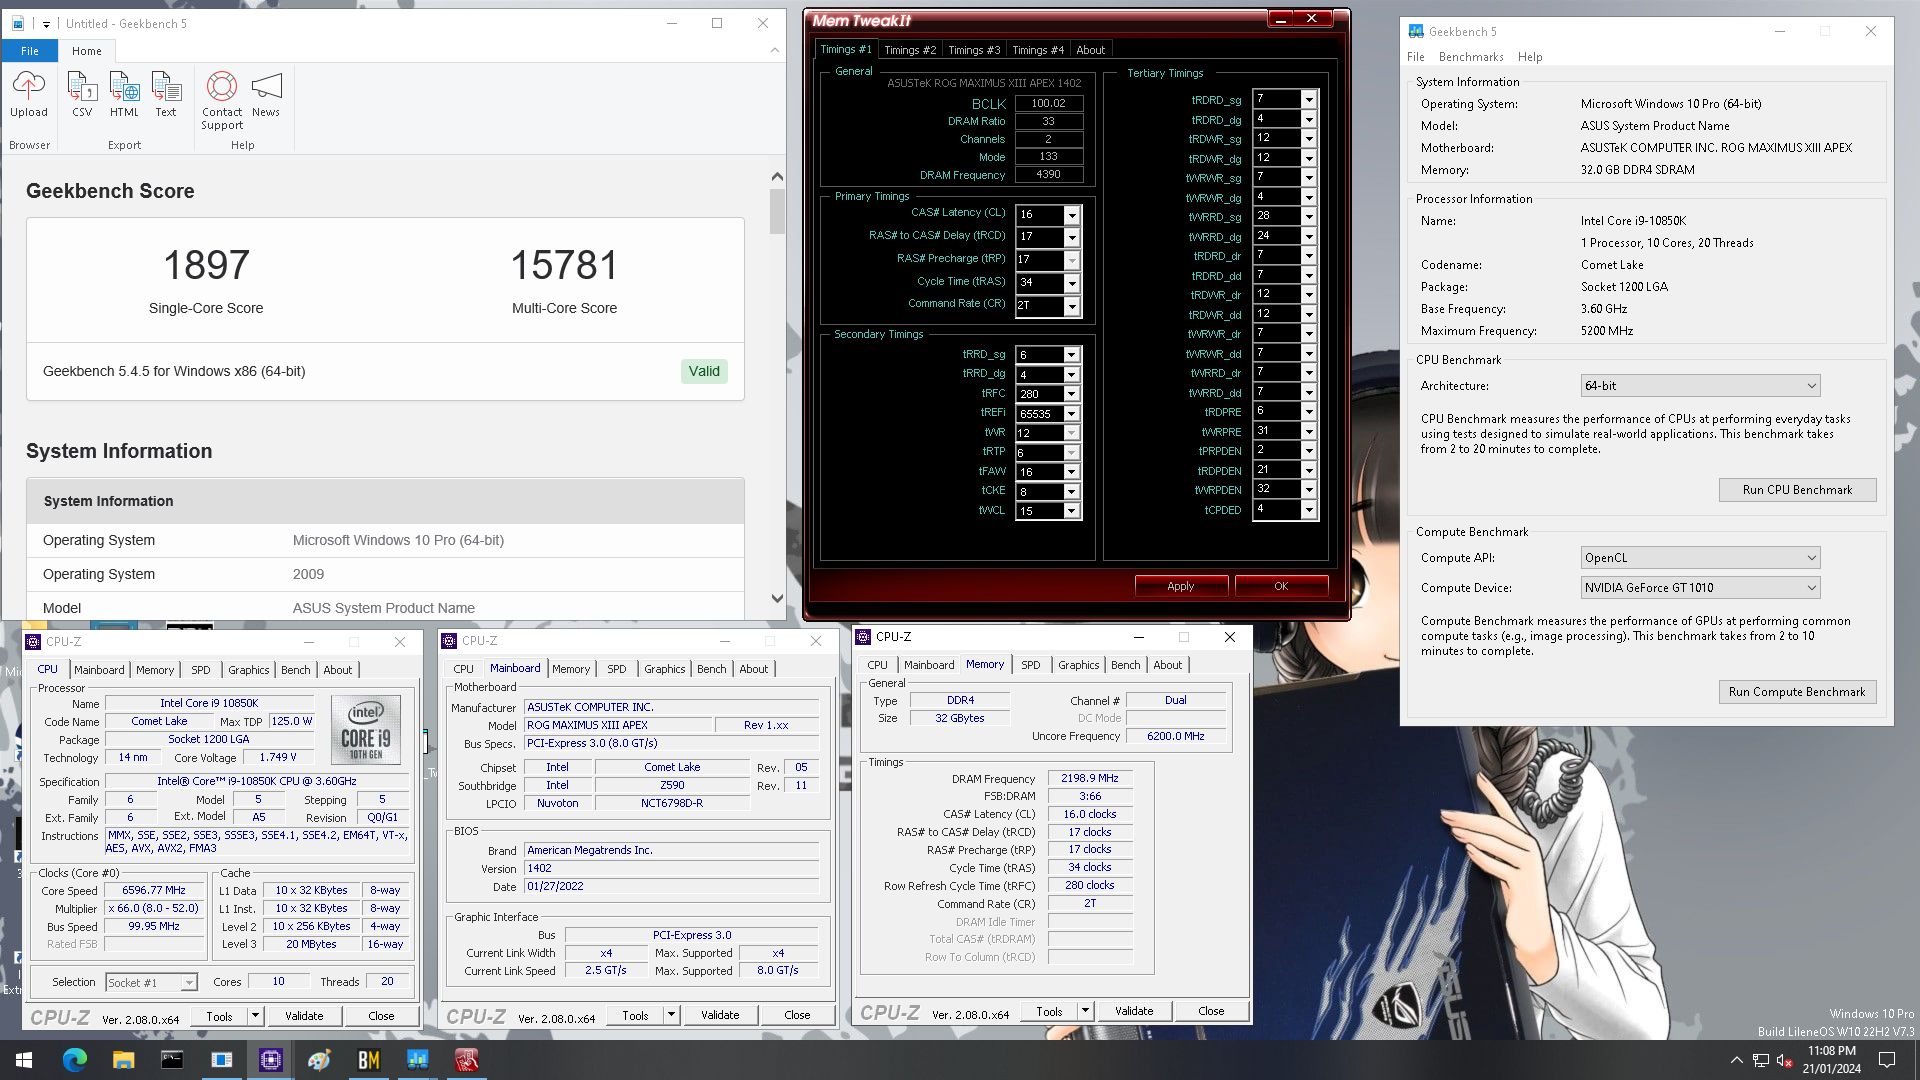
Task: Open File Explorer from taskbar
Action: 123,1060
